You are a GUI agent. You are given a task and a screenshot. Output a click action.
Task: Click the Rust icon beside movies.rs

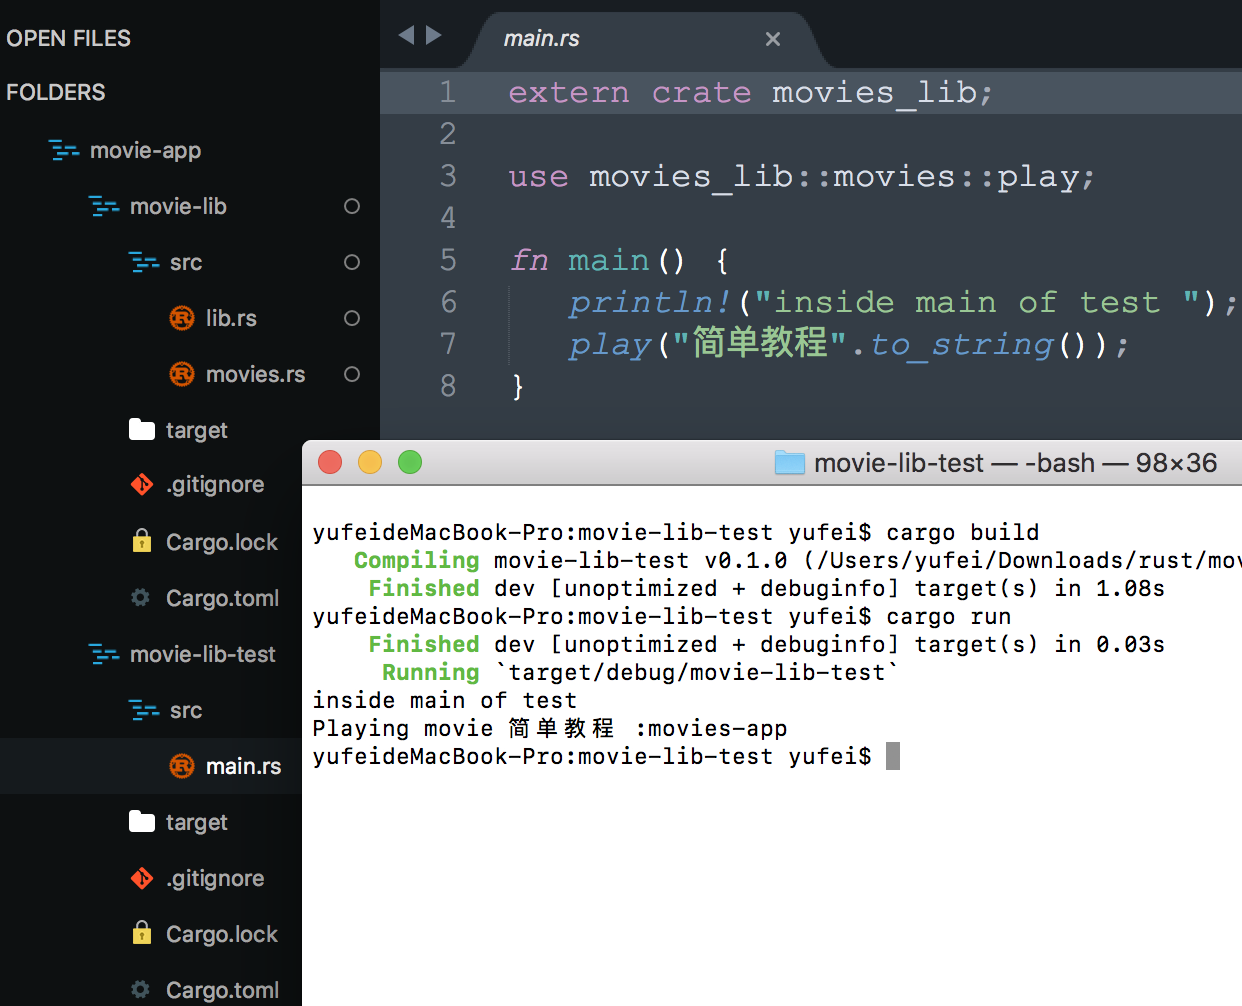(182, 374)
